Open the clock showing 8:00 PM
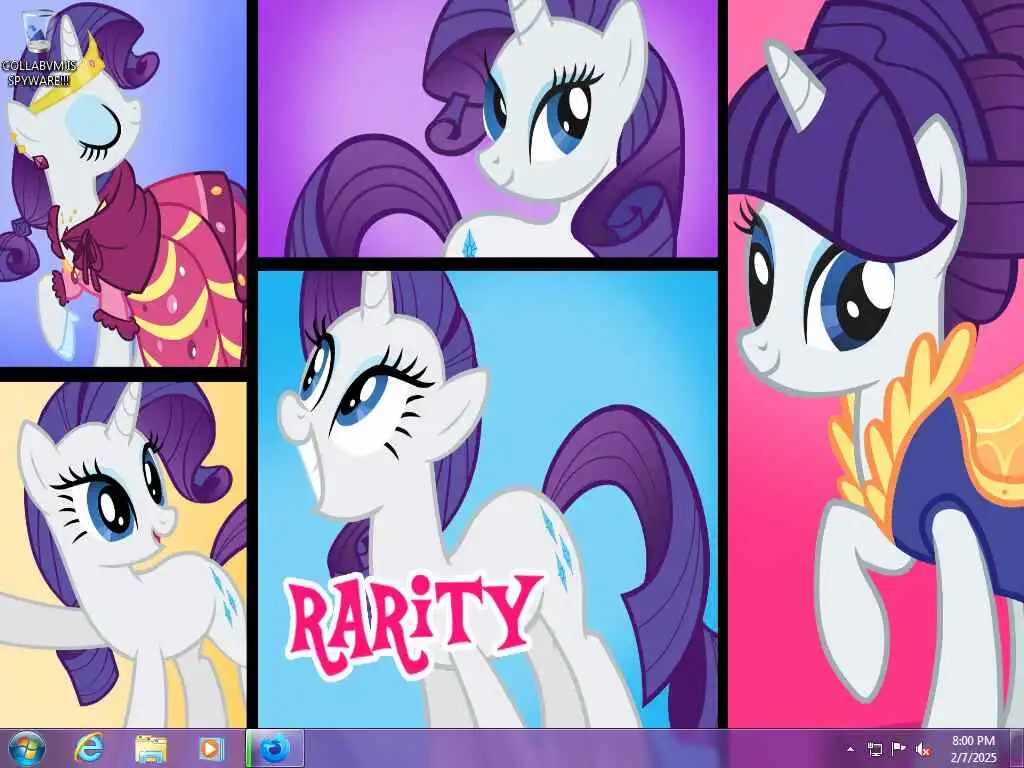 coord(974,749)
